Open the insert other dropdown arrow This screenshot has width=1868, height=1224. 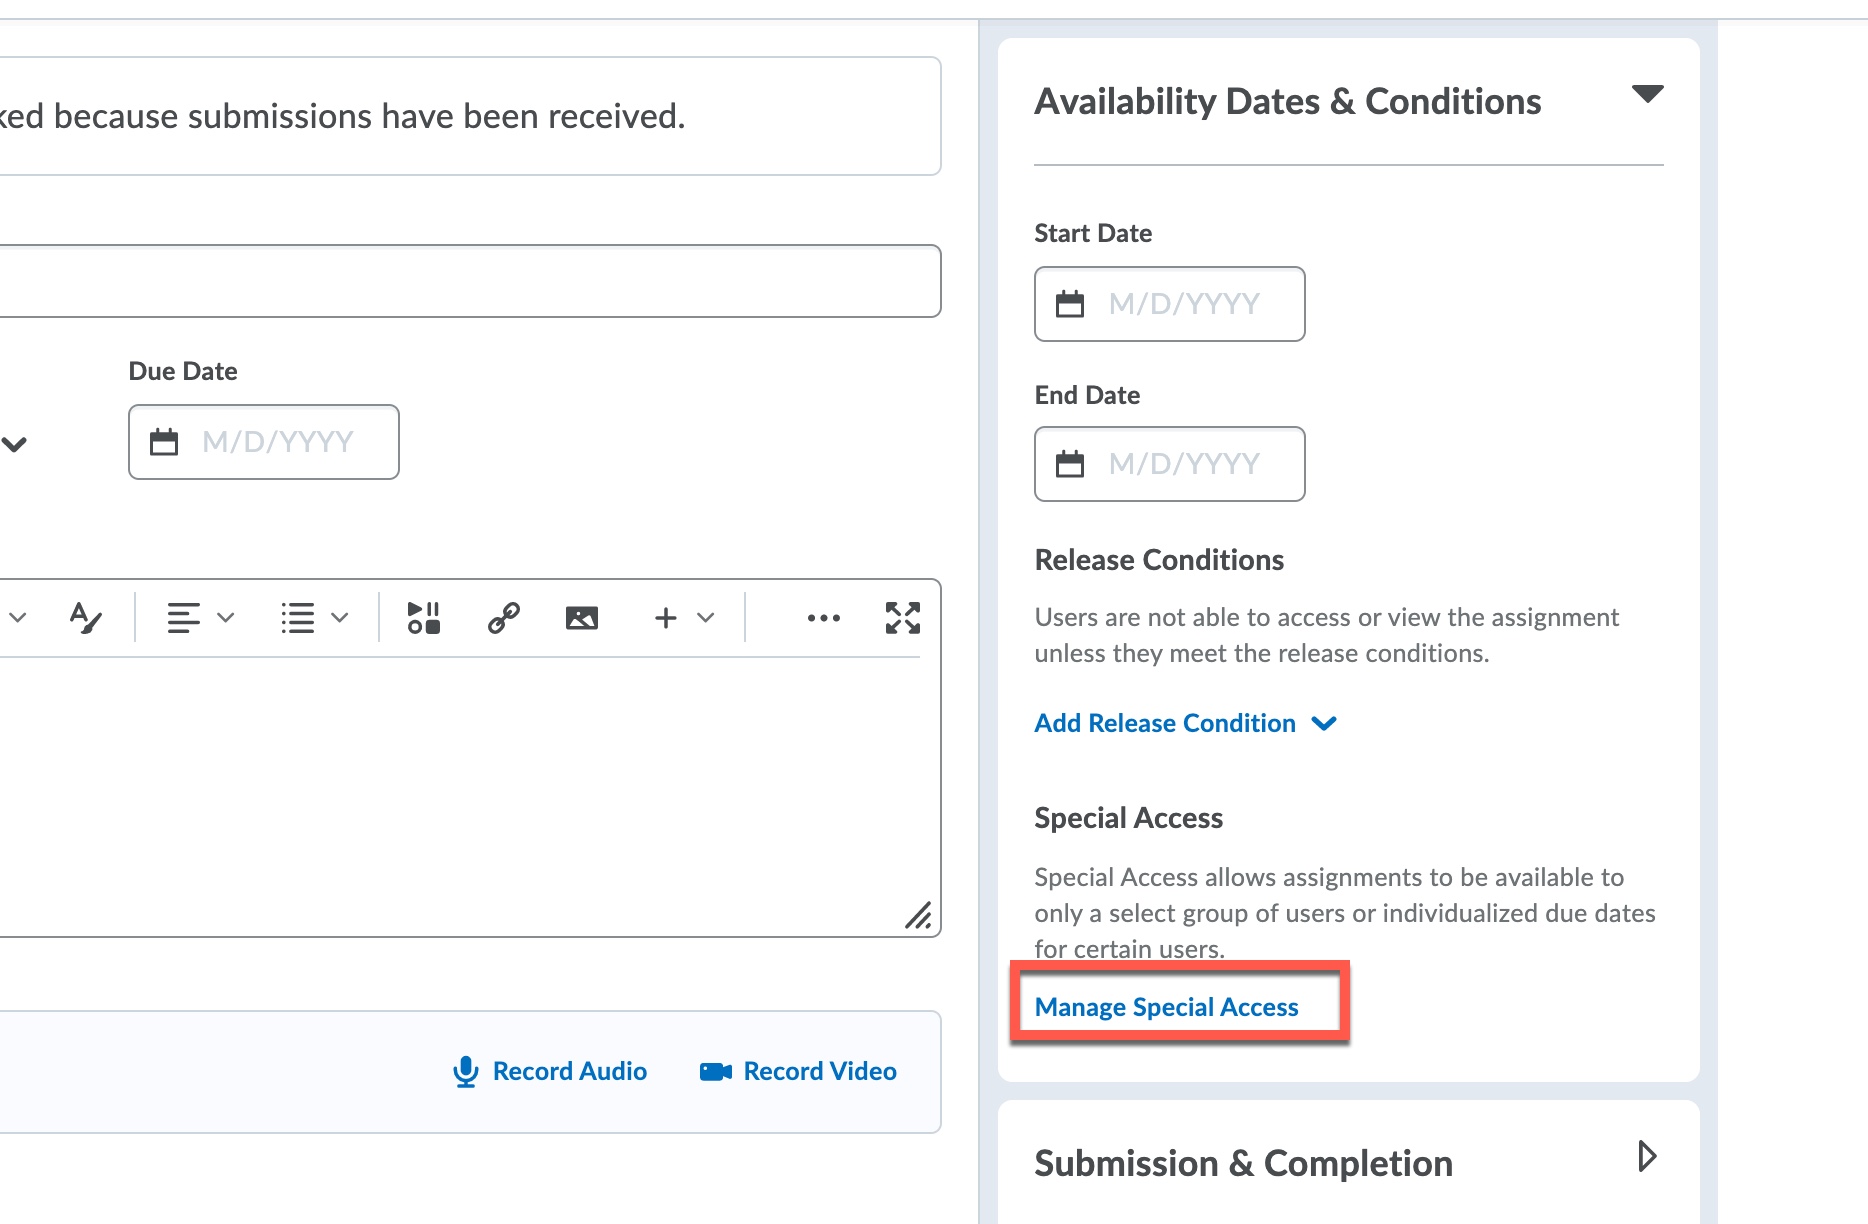706,618
